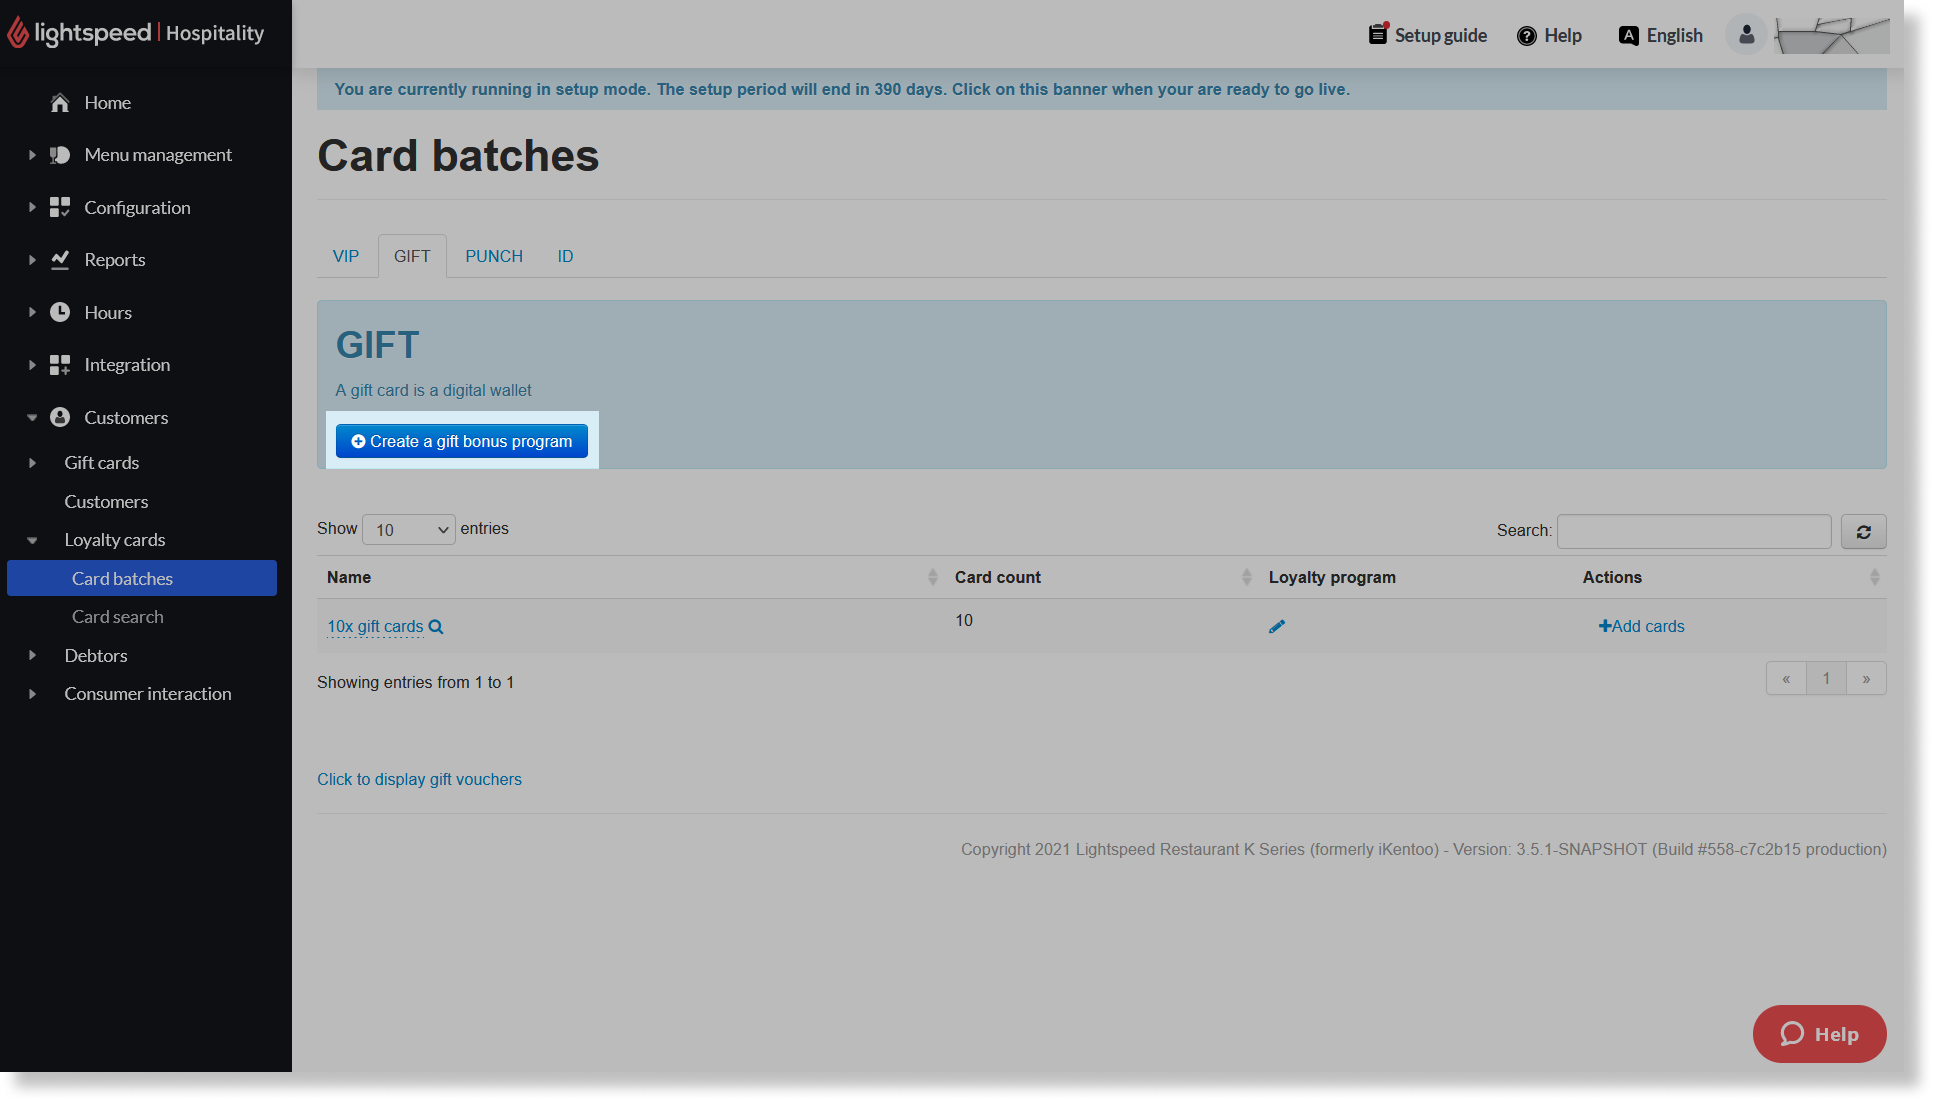The image size is (1934, 1102).
Task: Click the Hours clock icon
Action: point(60,312)
